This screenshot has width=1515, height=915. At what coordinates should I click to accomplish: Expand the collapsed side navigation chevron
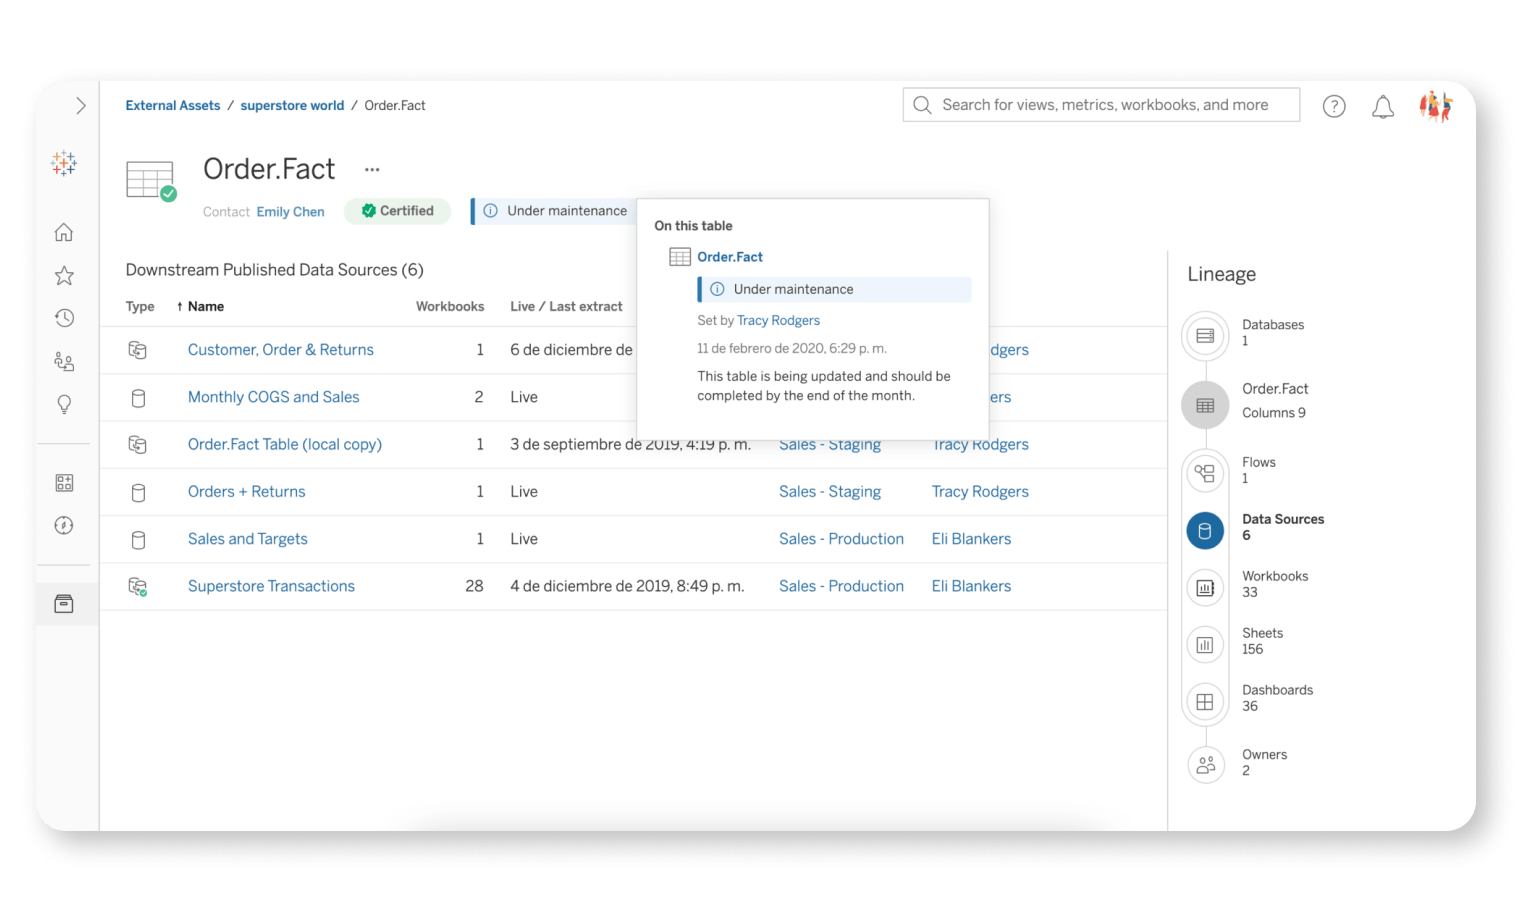81,106
